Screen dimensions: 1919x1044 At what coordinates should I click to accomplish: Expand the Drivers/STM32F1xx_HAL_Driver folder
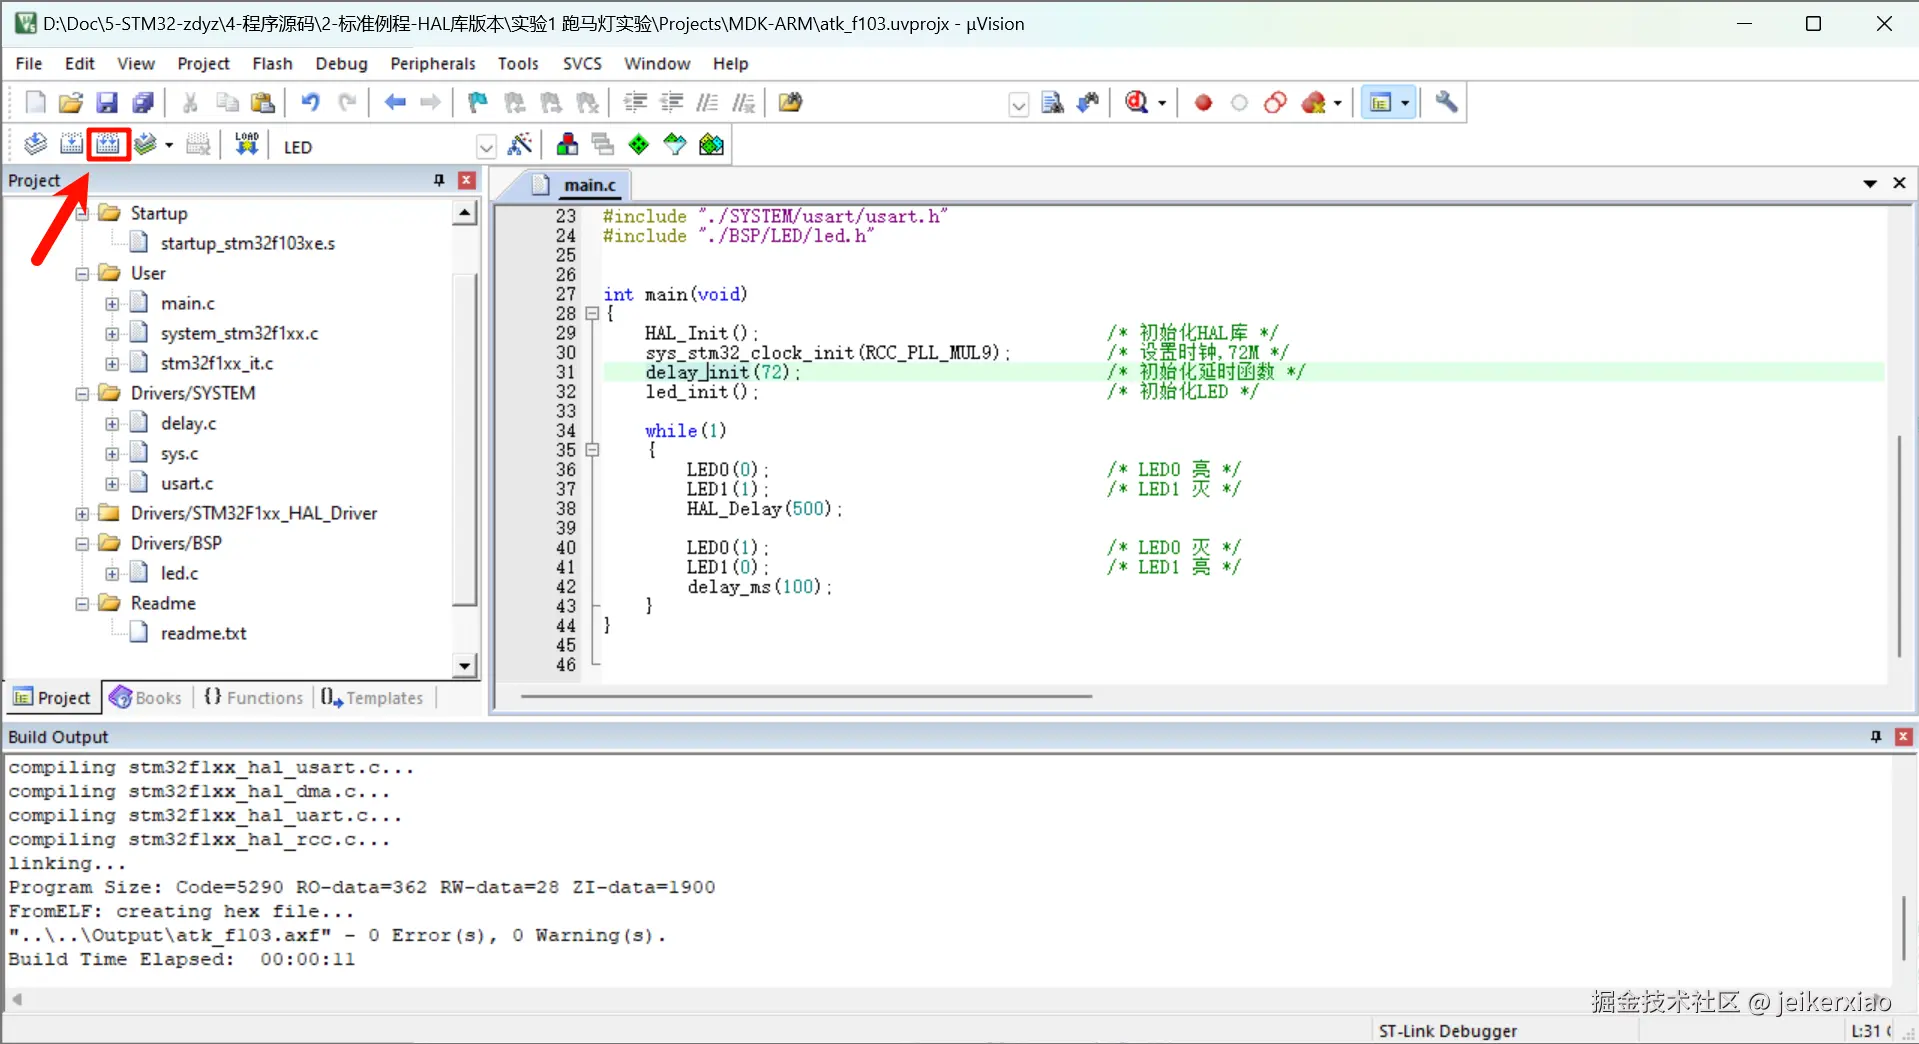(x=83, y=513)
